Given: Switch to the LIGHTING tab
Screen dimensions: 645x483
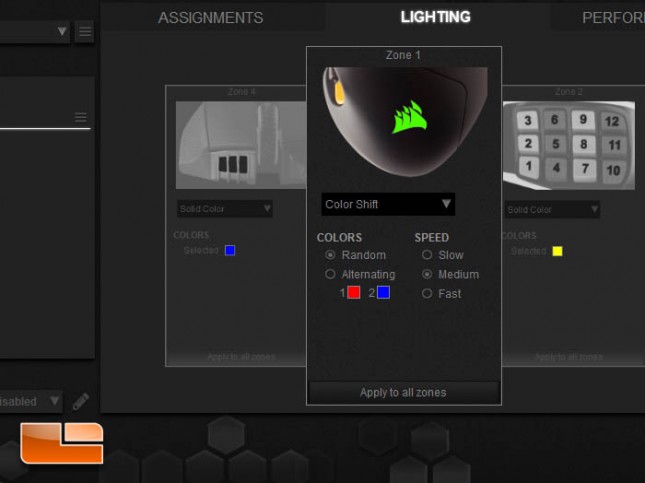Looking at the screenshot, I should click(435, 17).
